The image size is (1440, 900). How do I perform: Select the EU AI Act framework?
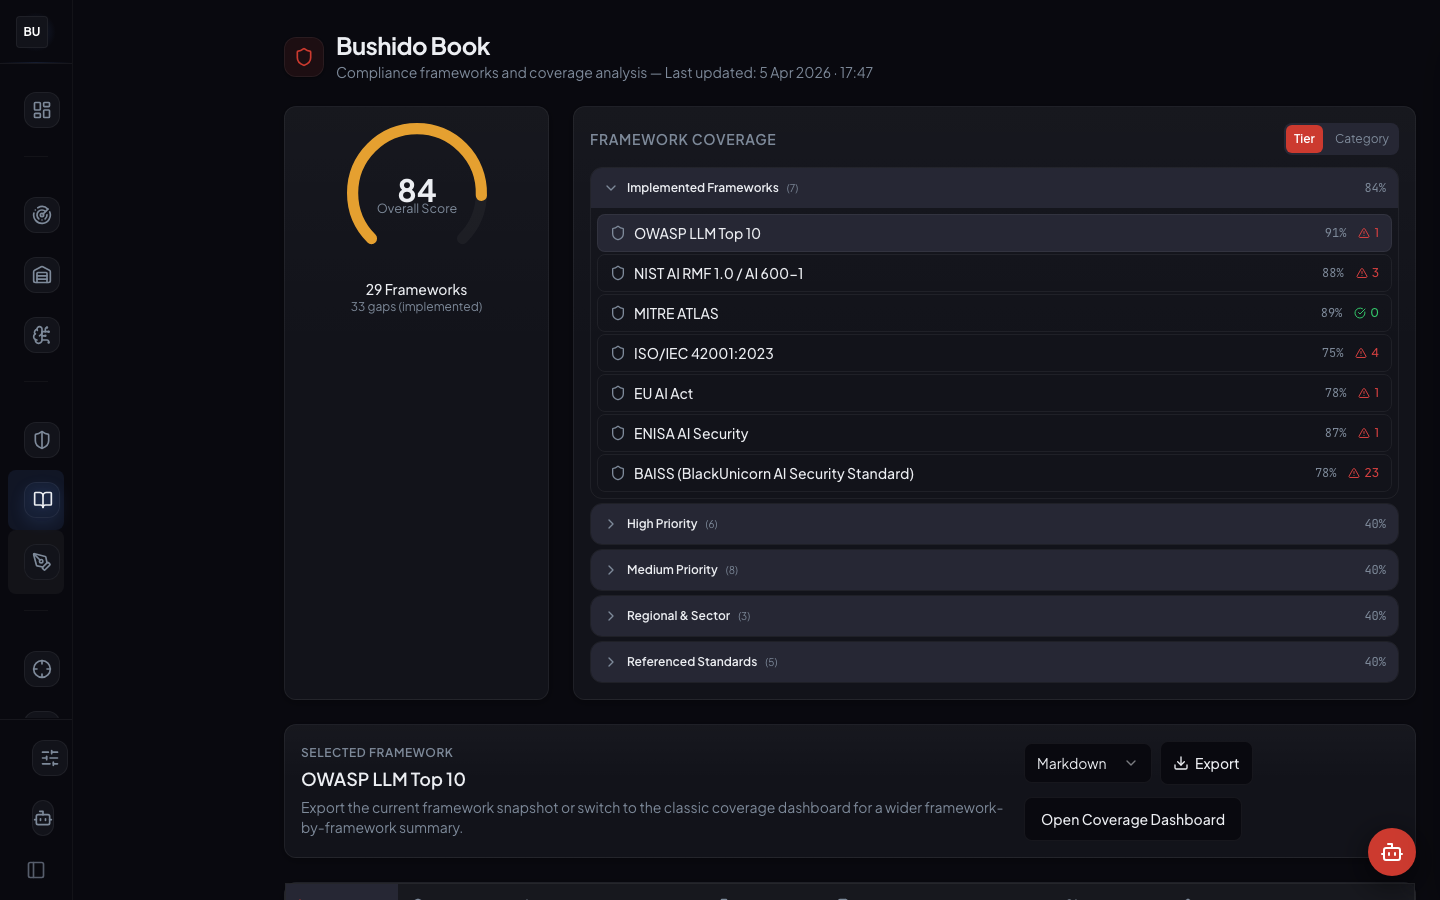point(994,393)
